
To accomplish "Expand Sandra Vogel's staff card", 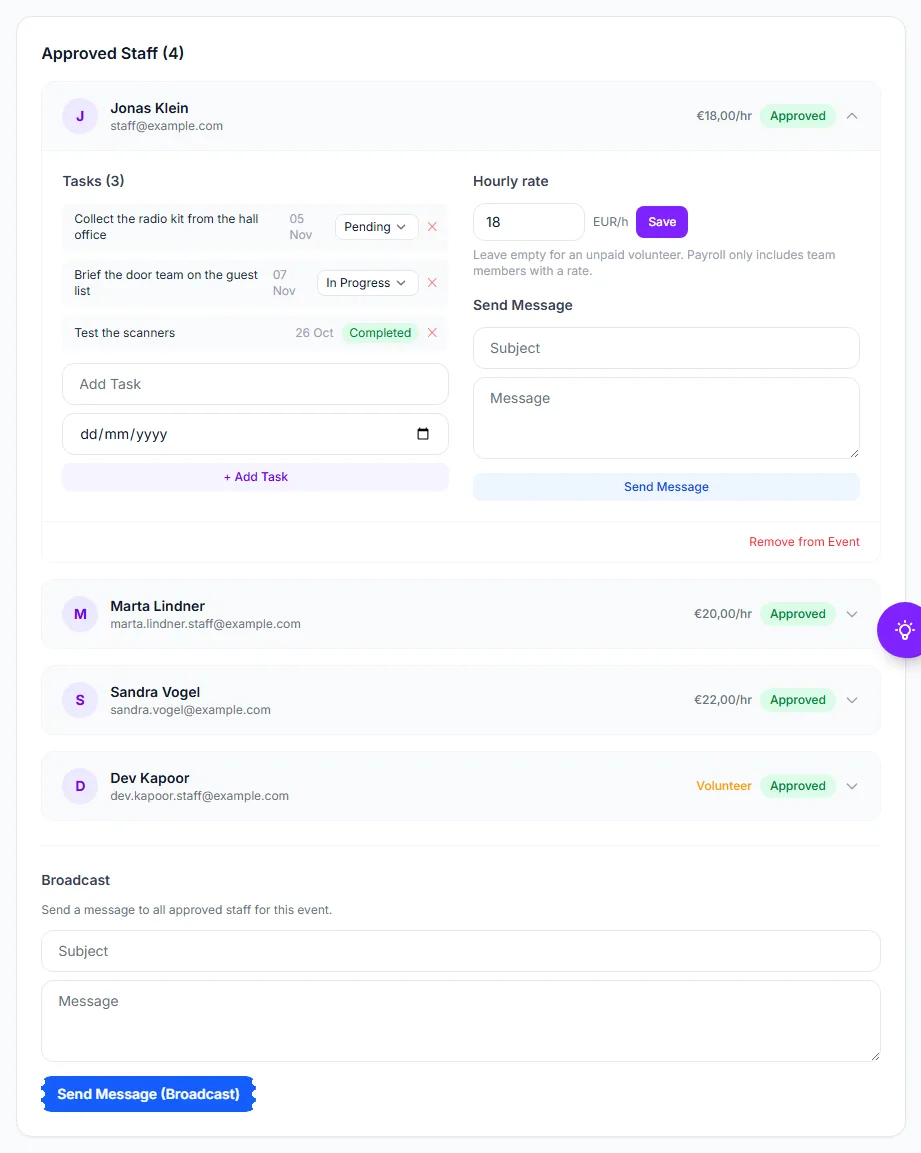I will point(852,700).
